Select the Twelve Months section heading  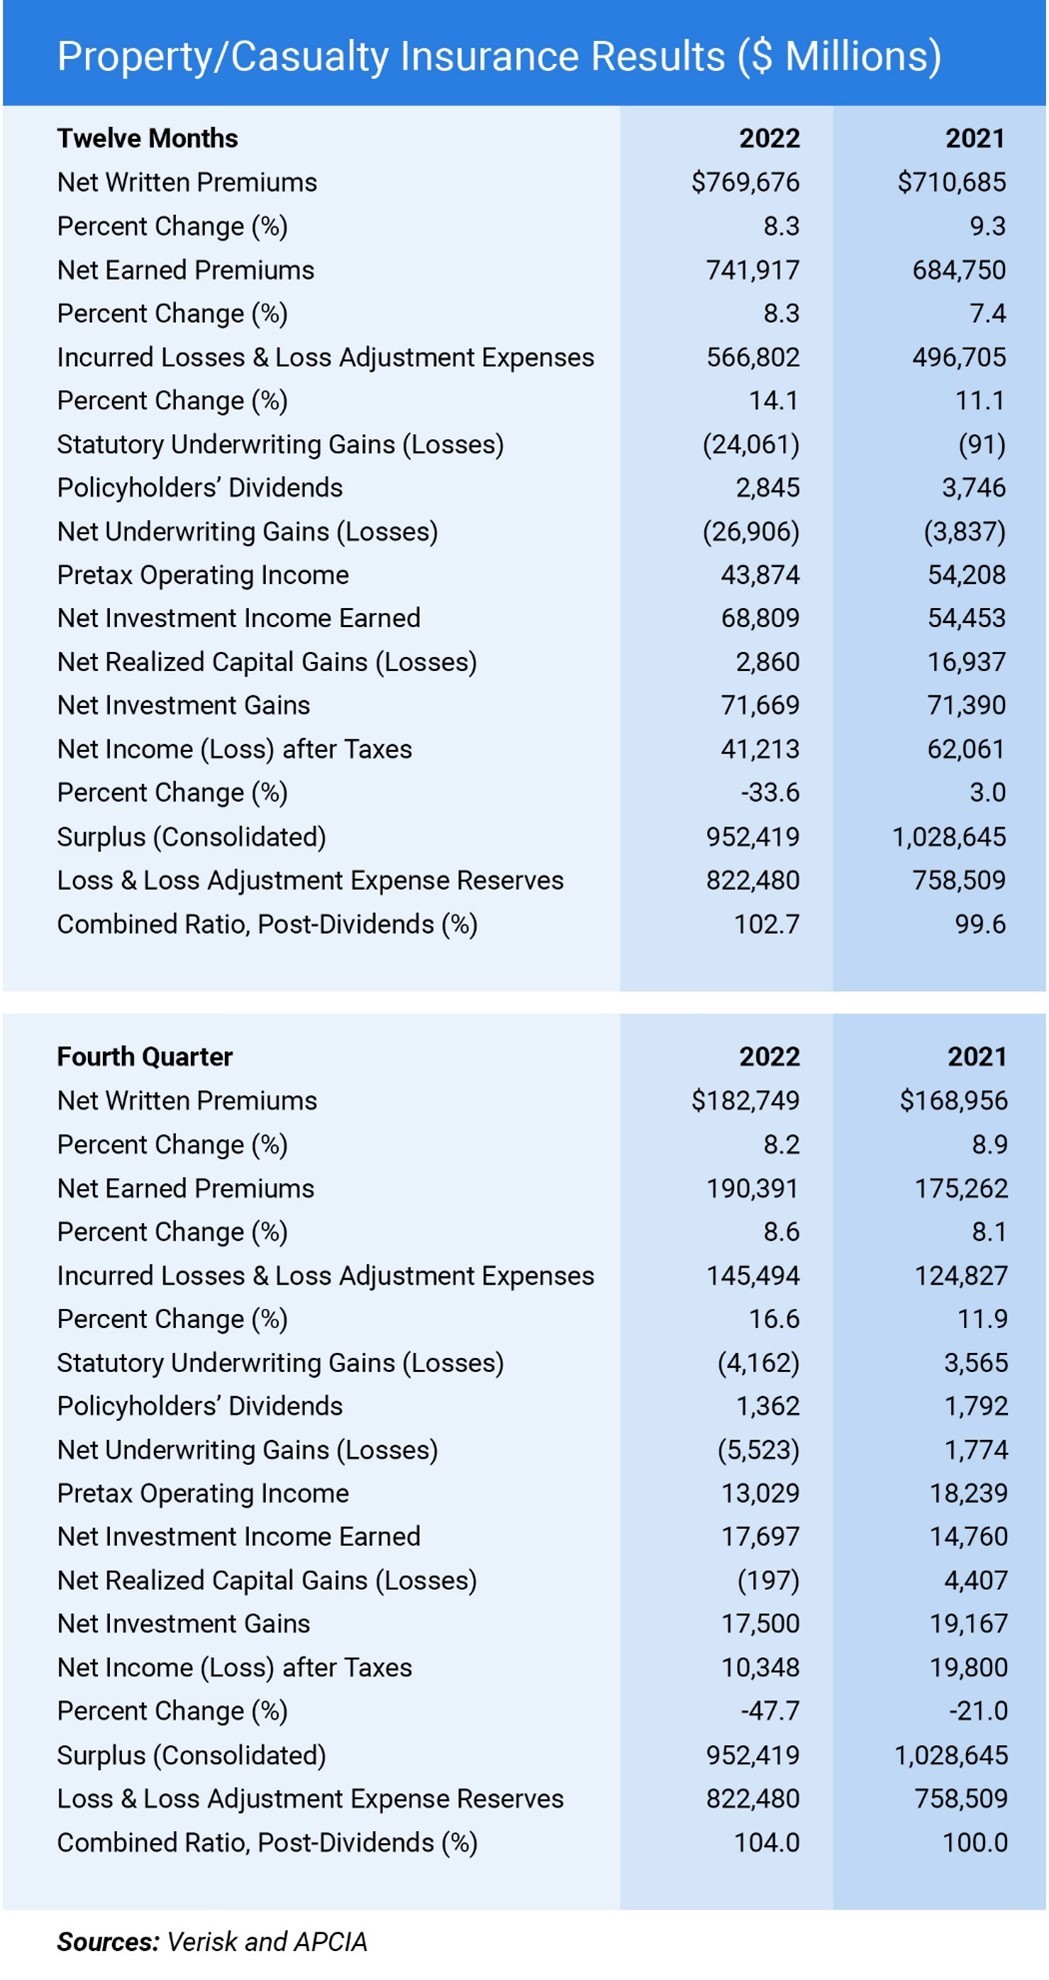(147, 138)
